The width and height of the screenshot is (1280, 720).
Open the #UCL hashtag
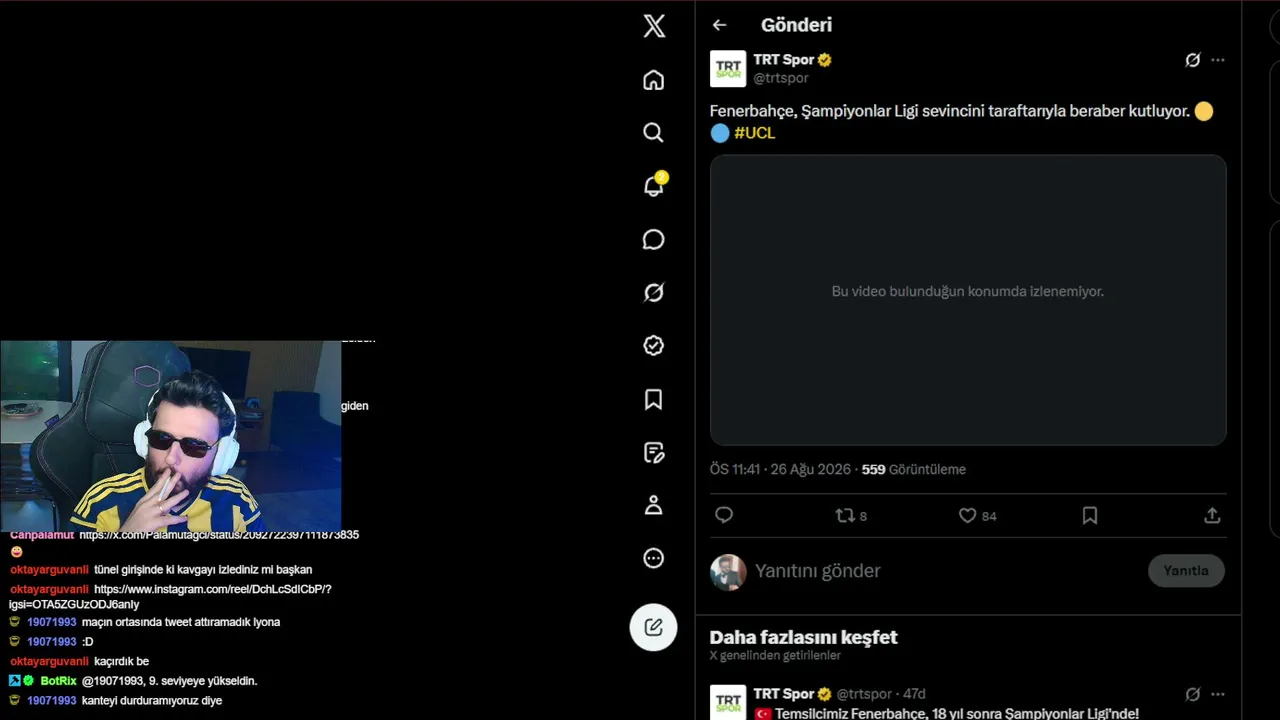tap(755, 133)
